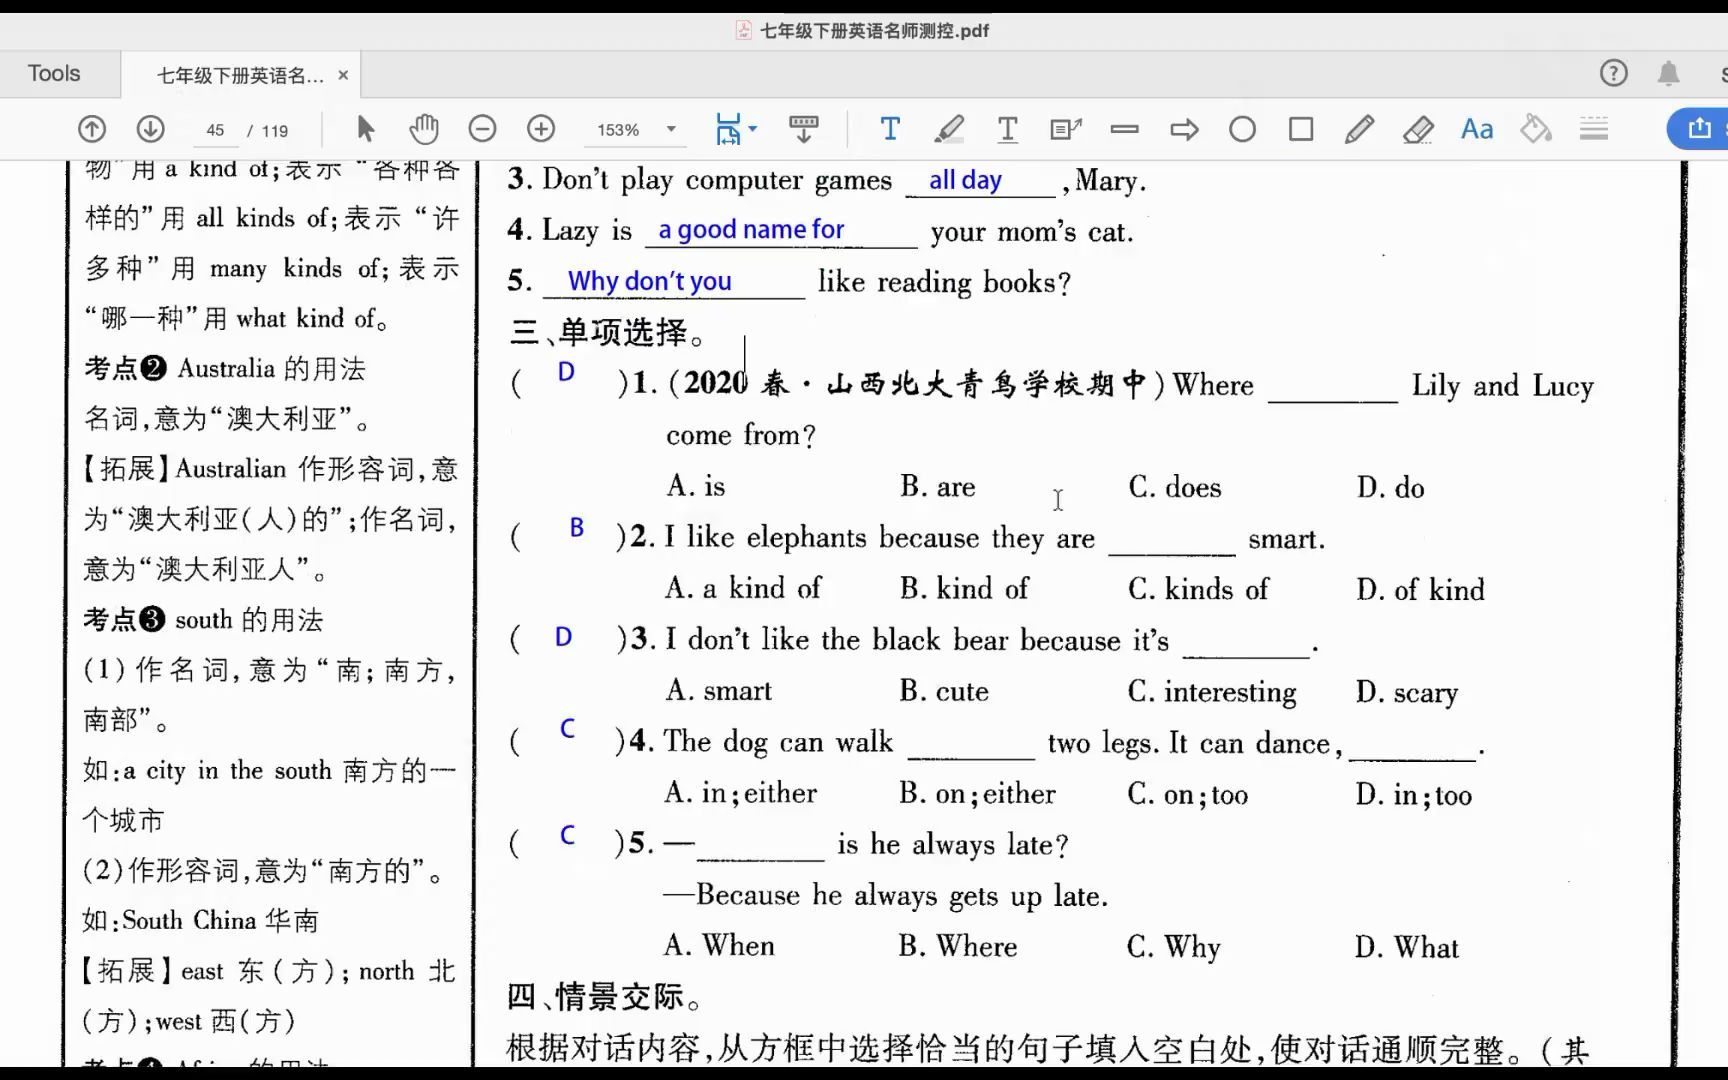The height and width of the screenshot is (1080, 1728).
Task: Click the blue share button
Action: pyautogui.click(x=1698, y=129)
